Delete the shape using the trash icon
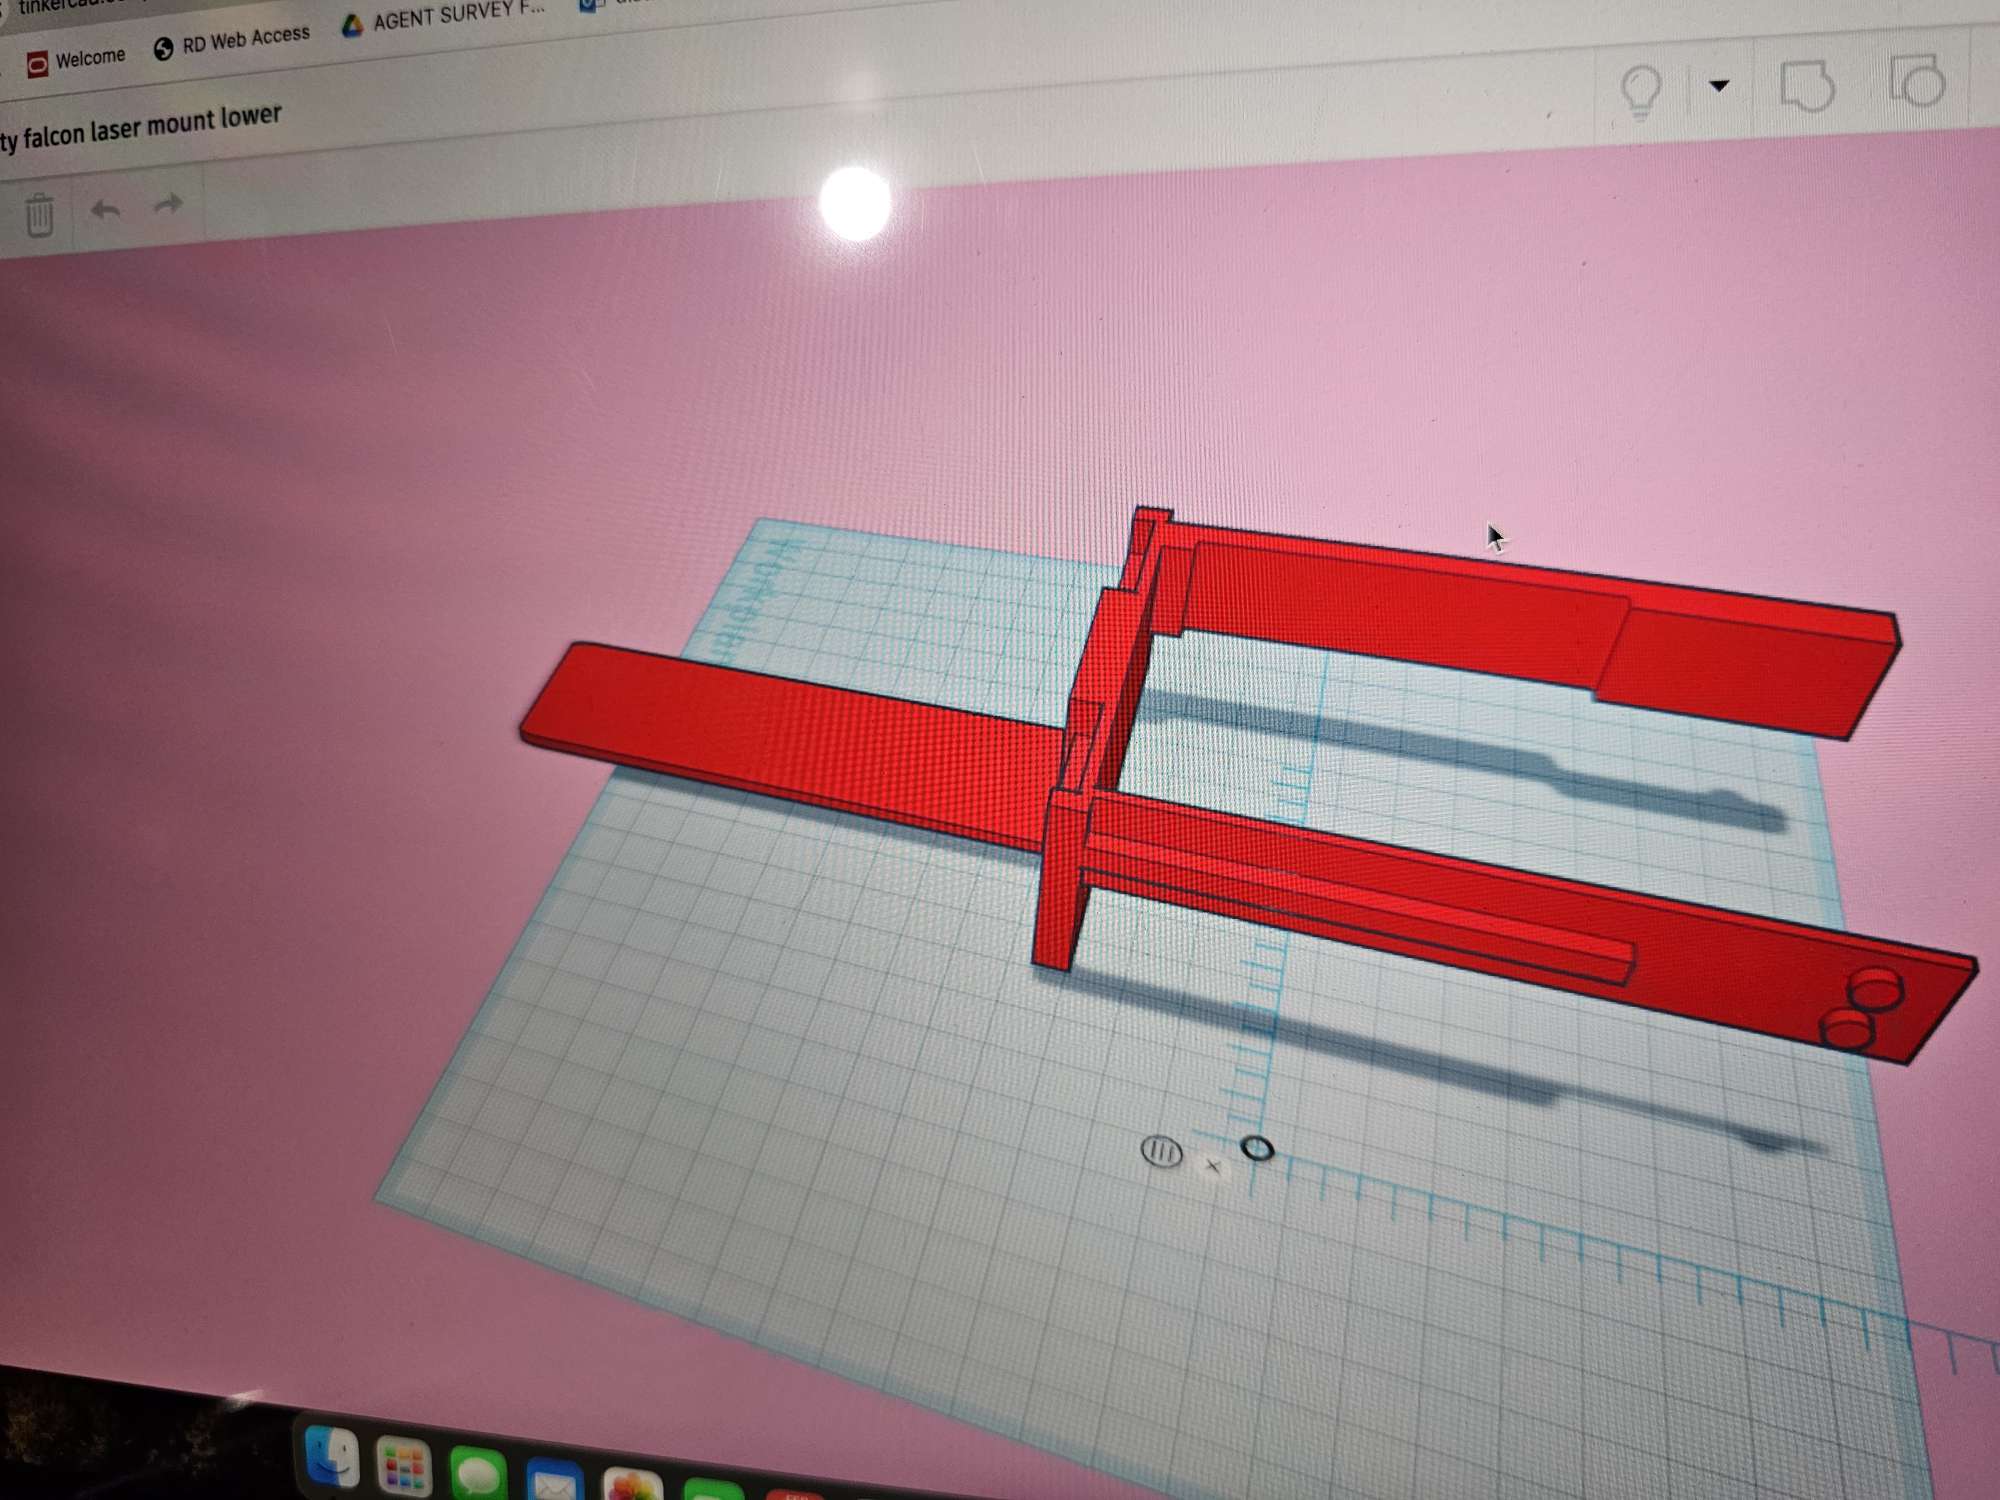The image size is (2000, 1500). (40, 213)
